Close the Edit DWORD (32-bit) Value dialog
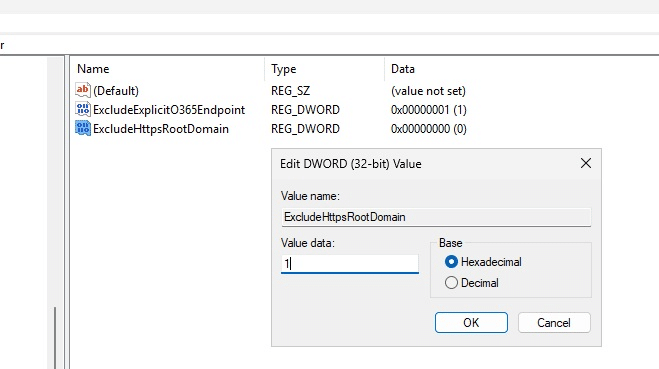Image resolution: width=659 pixels, height=369 pixels. pyautogui.click(x=586, y=163)
